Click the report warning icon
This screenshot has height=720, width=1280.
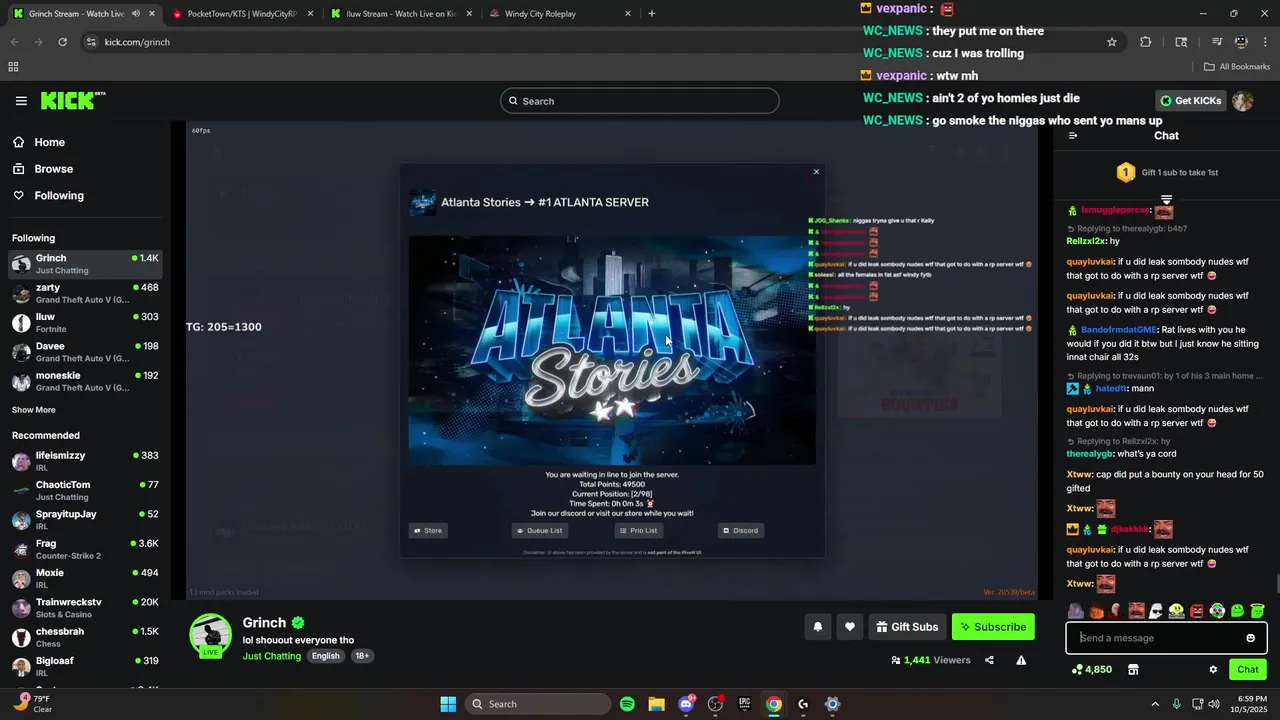click(1021, 660)
